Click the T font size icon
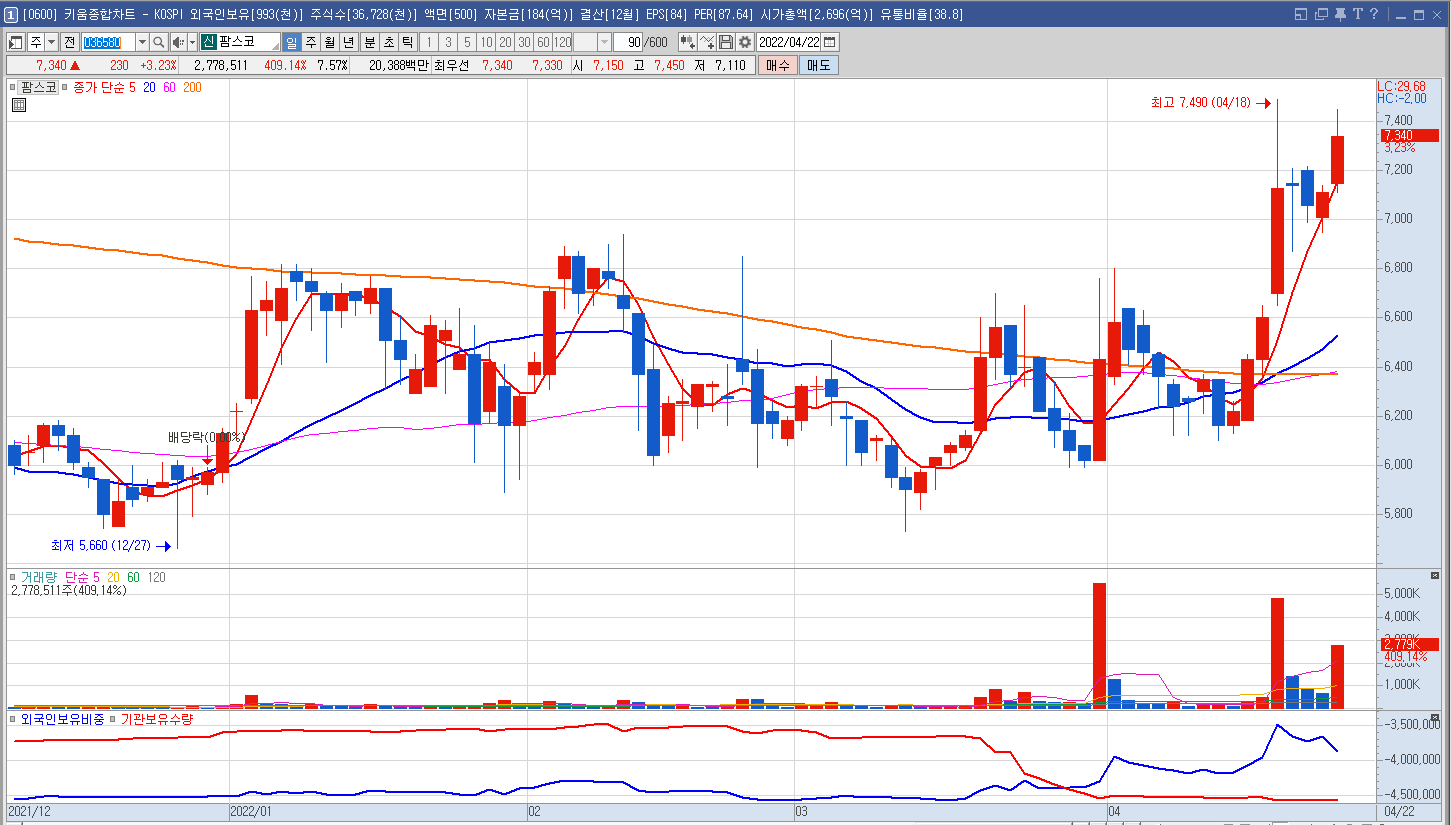Viewport: 1451px width, 825px height. click(x=1358, y=14)
